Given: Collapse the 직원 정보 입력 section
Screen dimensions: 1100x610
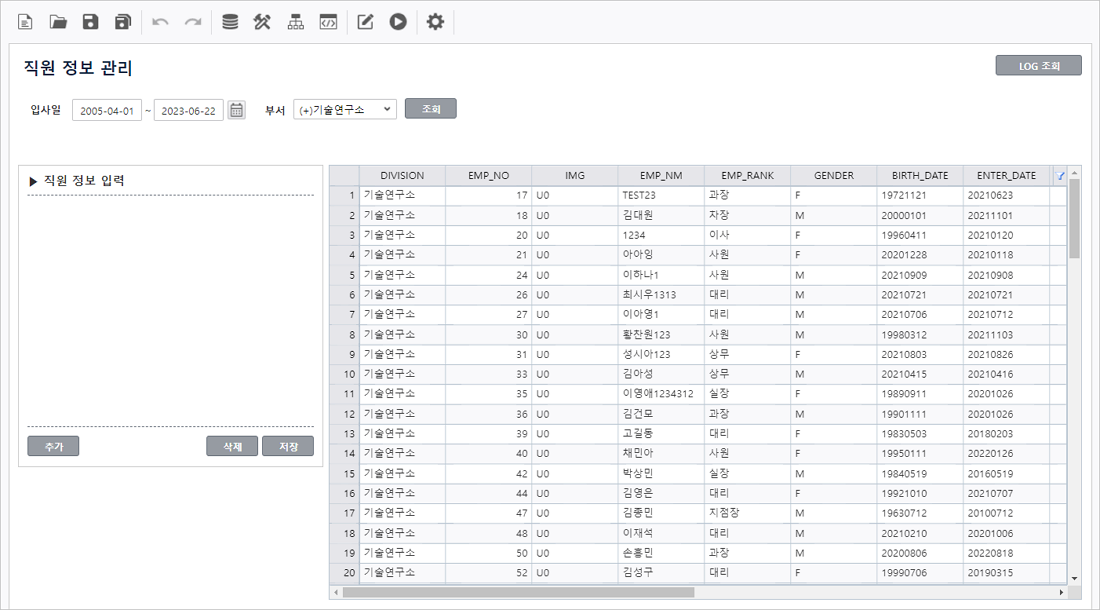Looking at the screenshot, I should pyautogui.click(x=34, y=181).
